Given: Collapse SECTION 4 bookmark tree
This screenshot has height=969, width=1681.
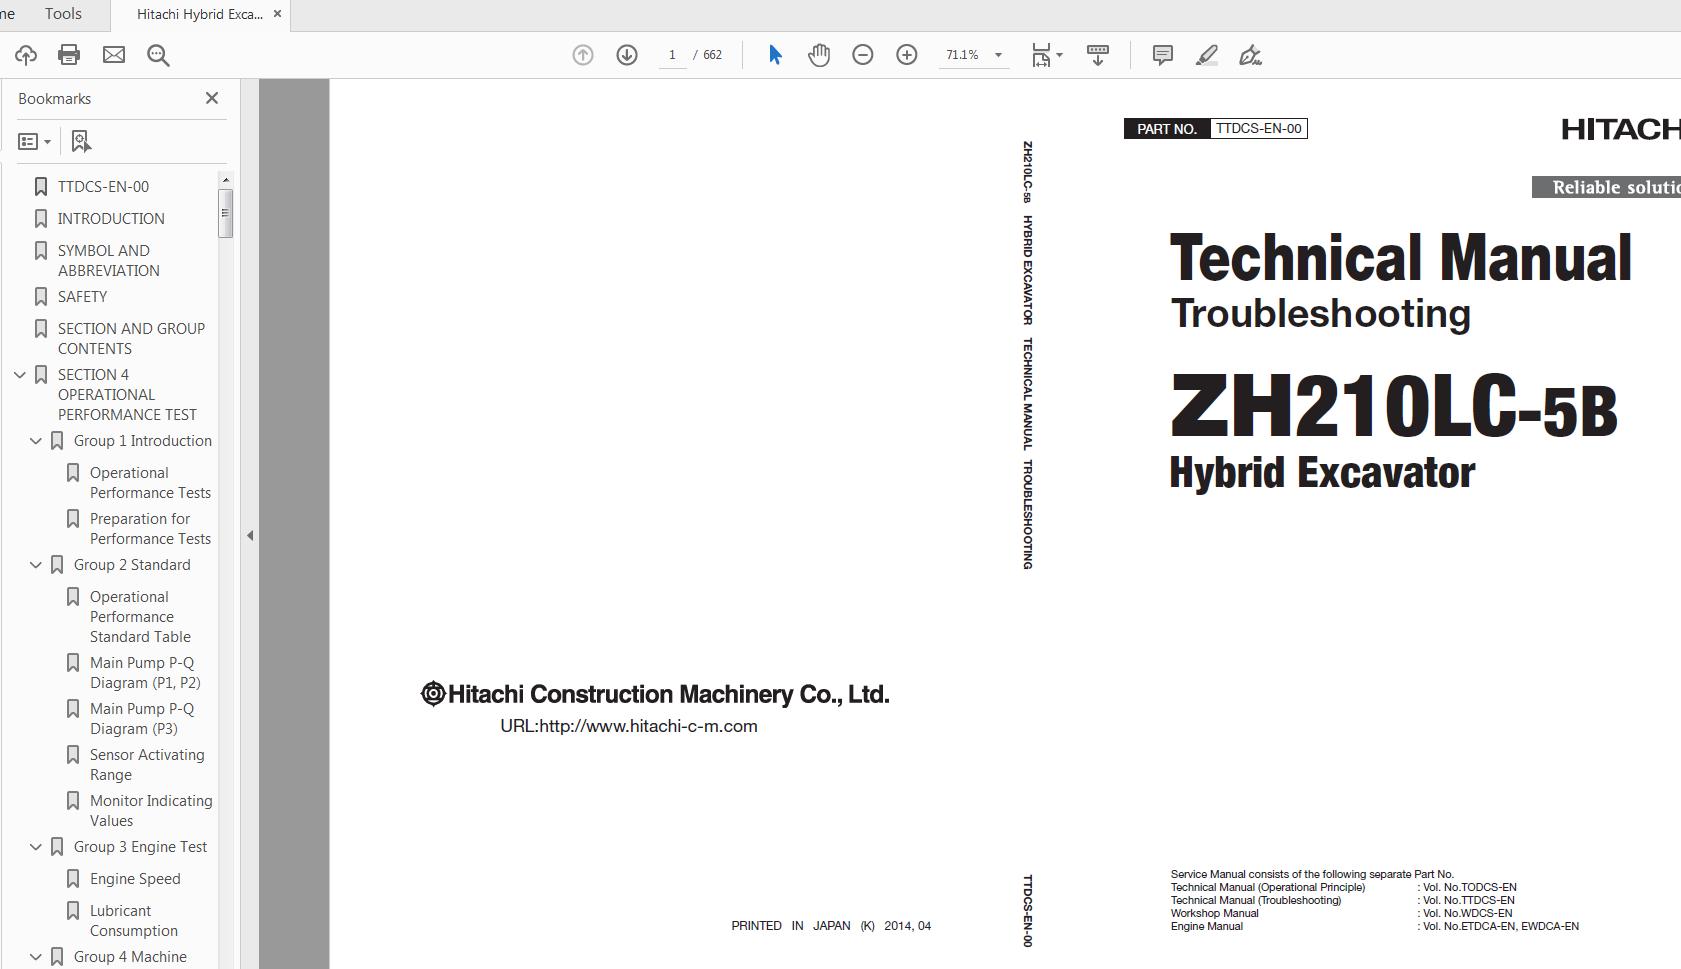Looking at the screenshot, I should click(x=19, y=375).
